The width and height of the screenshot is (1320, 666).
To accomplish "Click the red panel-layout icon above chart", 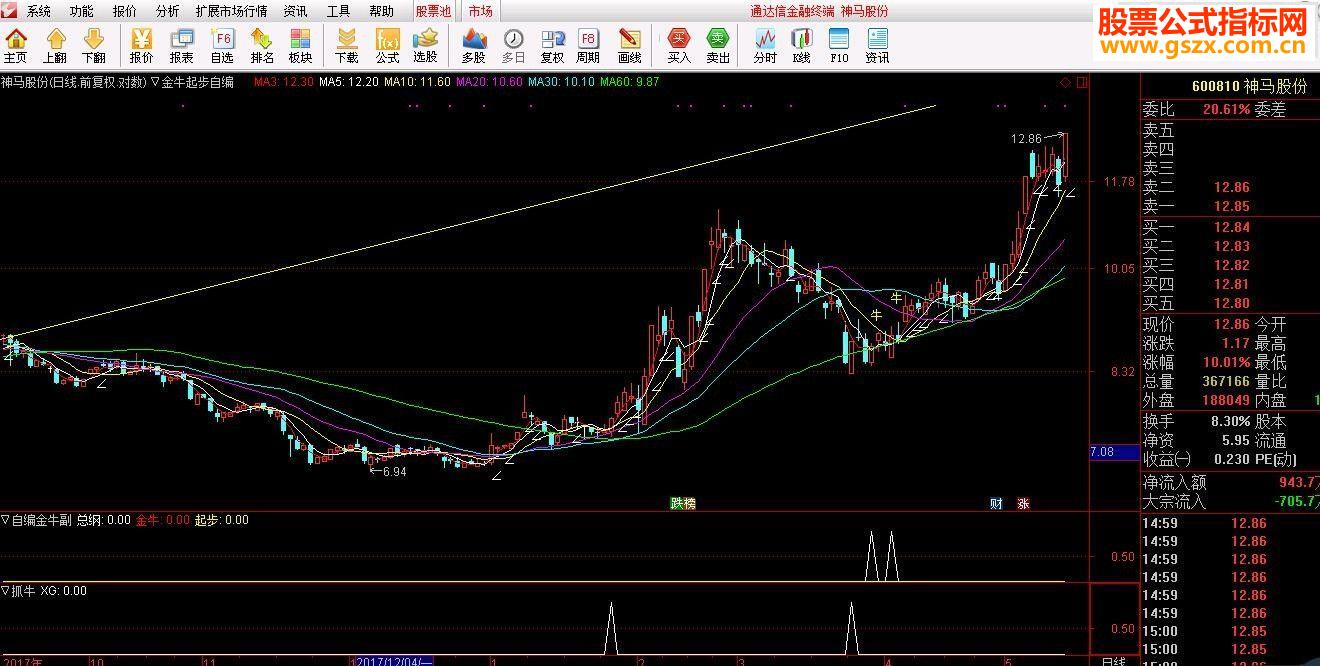I will click(x=1081, y=82).
